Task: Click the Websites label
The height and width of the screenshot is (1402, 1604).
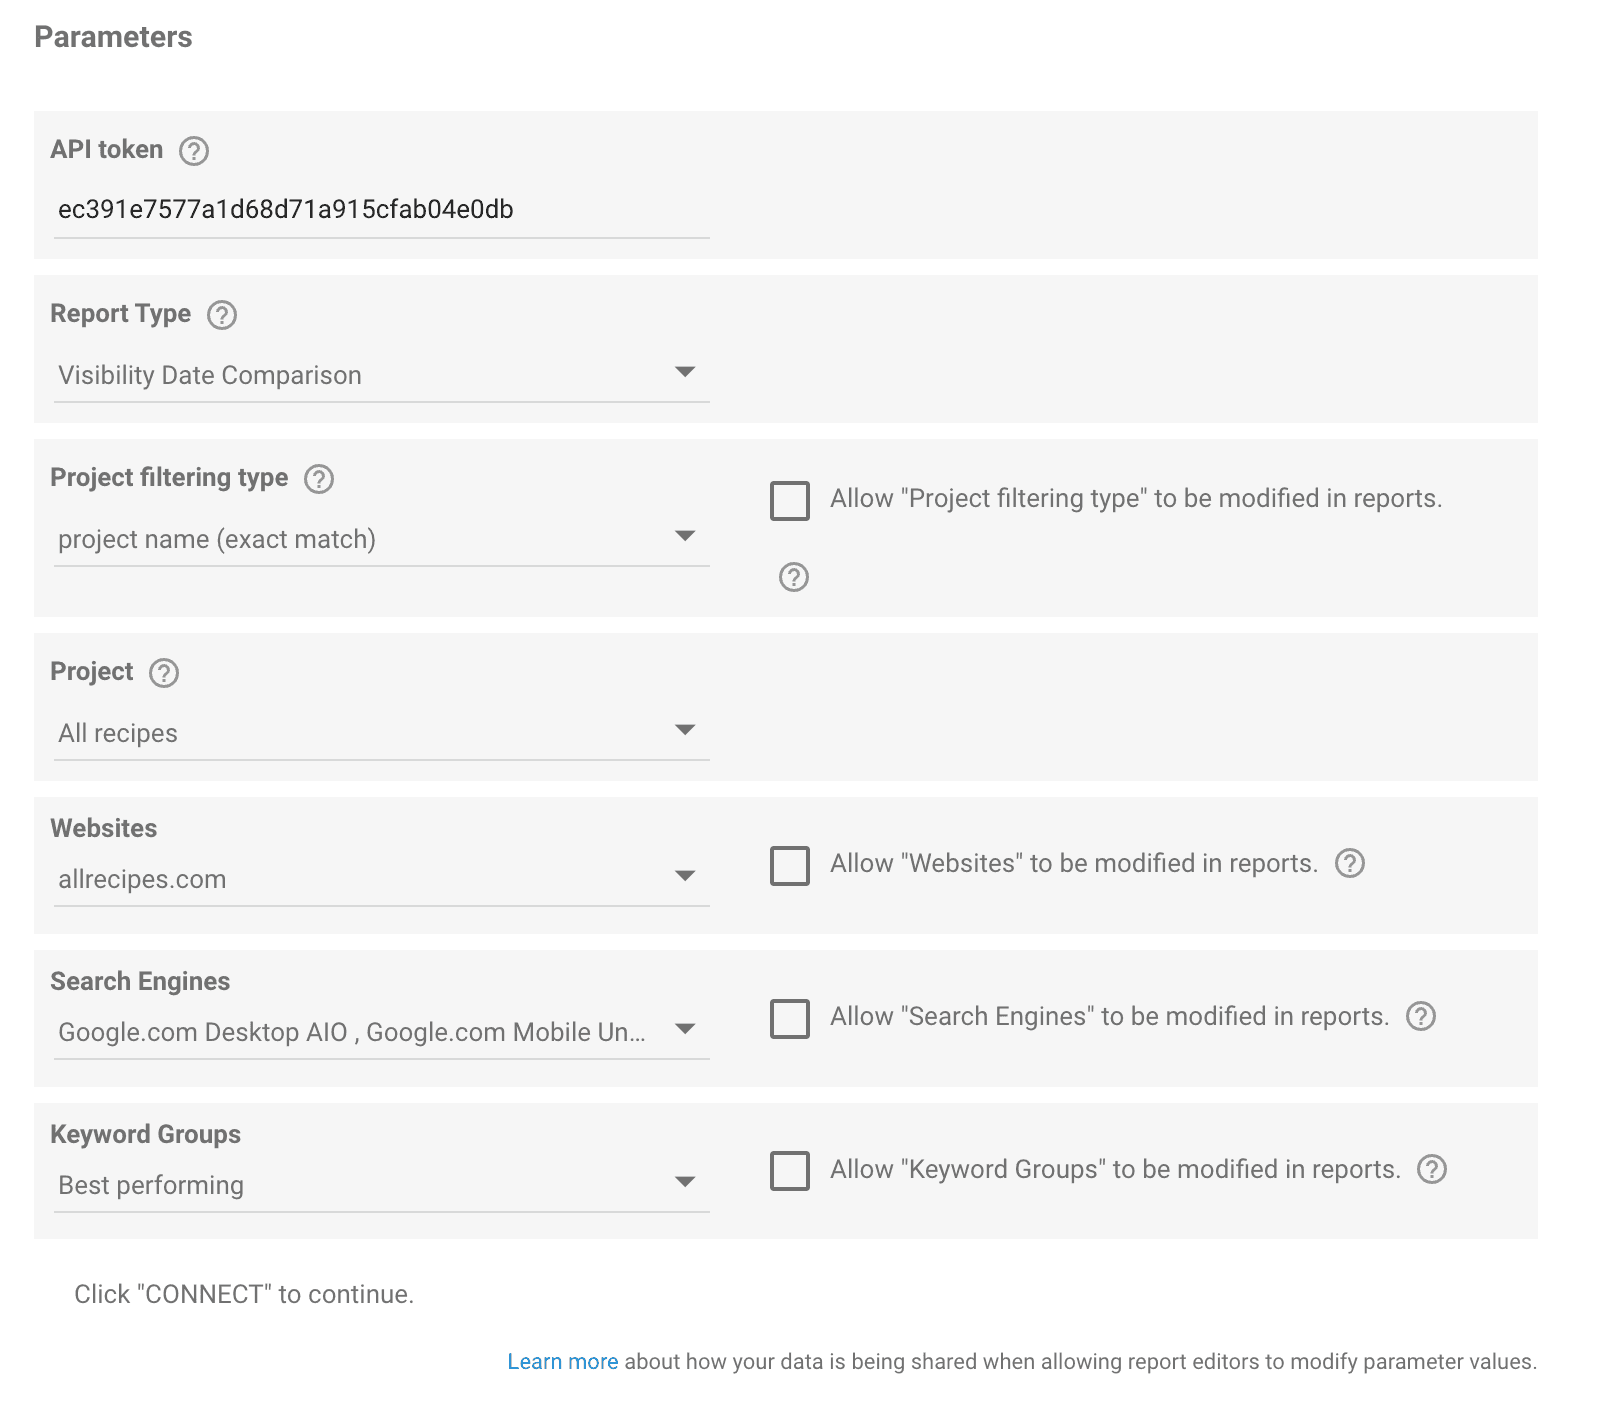Action: [104, 828]
